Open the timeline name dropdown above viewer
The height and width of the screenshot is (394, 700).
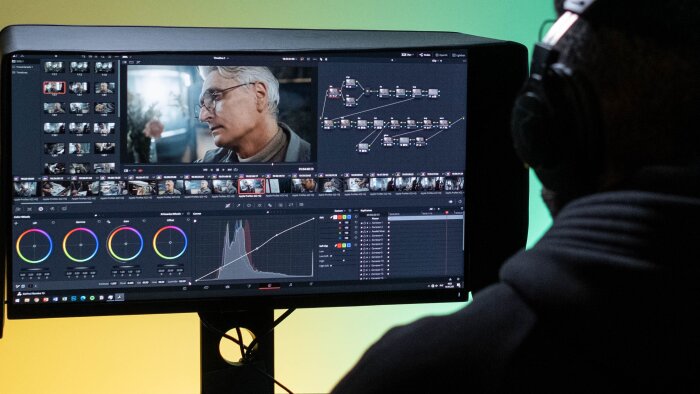point(221,58)
